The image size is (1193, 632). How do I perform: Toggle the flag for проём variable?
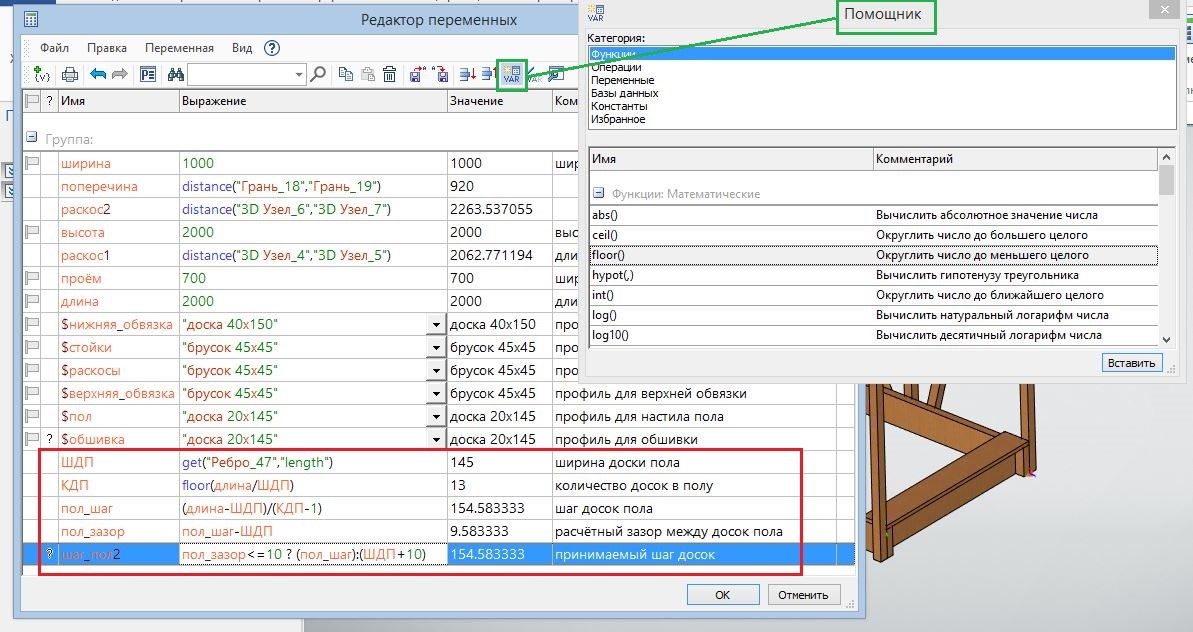point(32,278)
